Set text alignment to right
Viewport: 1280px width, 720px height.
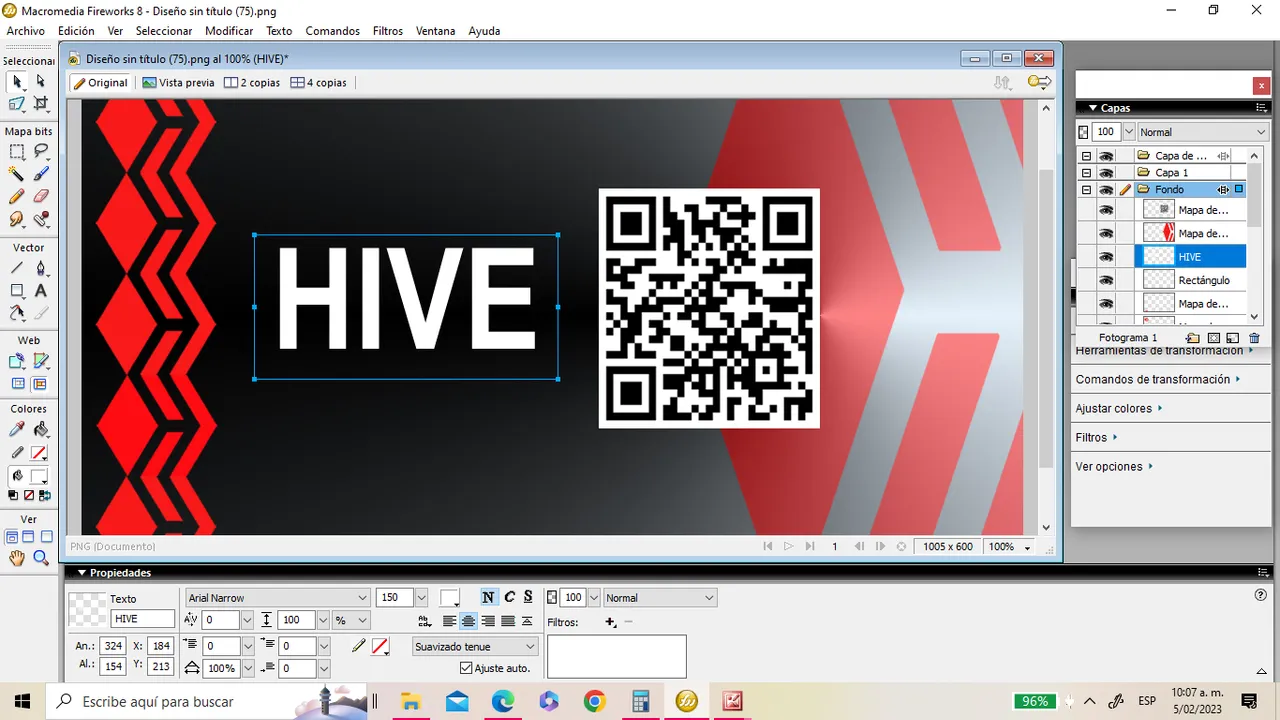click(x=488, y=621)
